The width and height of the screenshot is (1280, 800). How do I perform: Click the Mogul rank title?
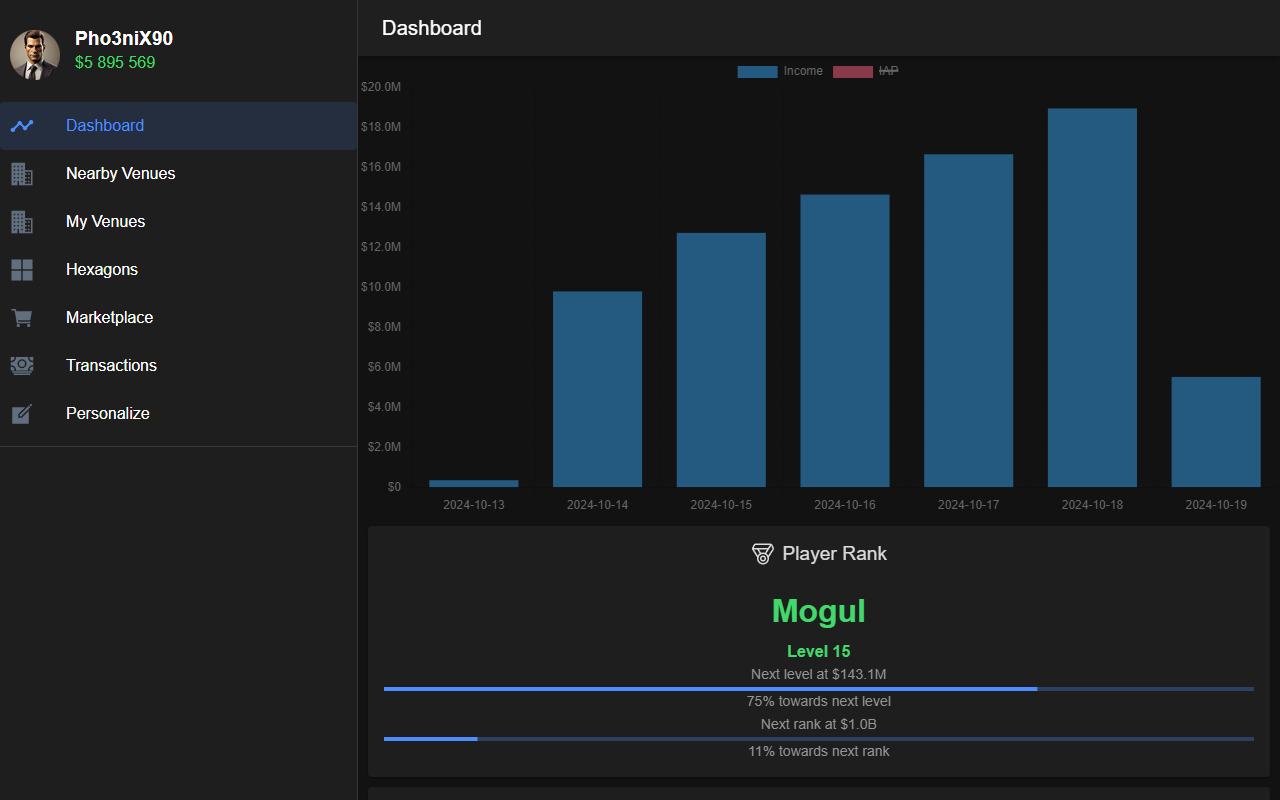[819, 611]
